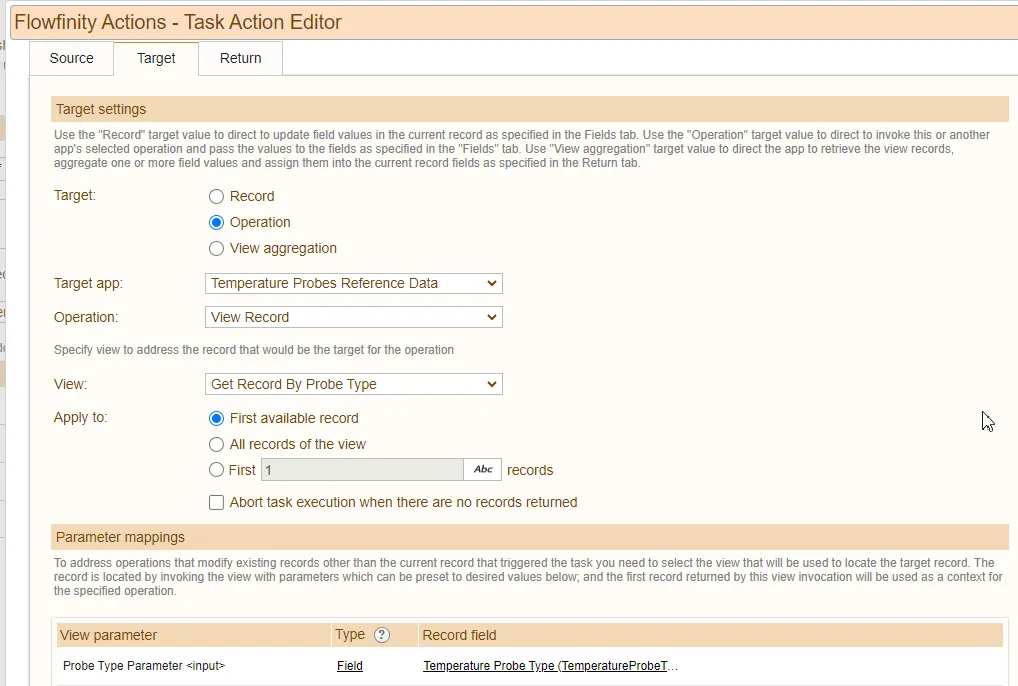
Task: Select the First N records radio button
Action: point(216,470)
